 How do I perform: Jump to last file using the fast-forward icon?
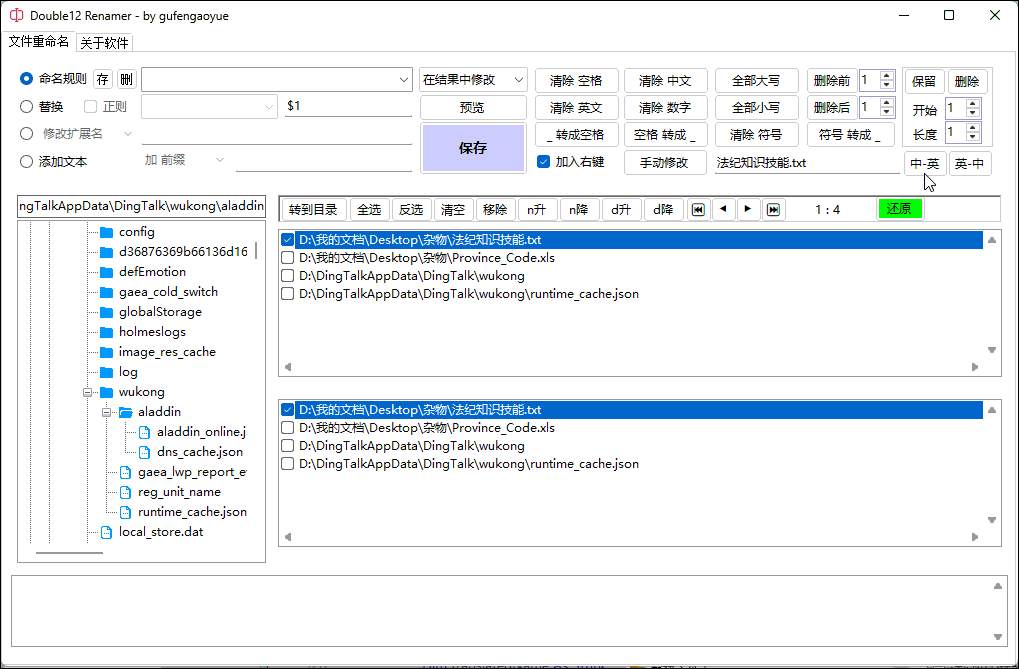(773, 209)
